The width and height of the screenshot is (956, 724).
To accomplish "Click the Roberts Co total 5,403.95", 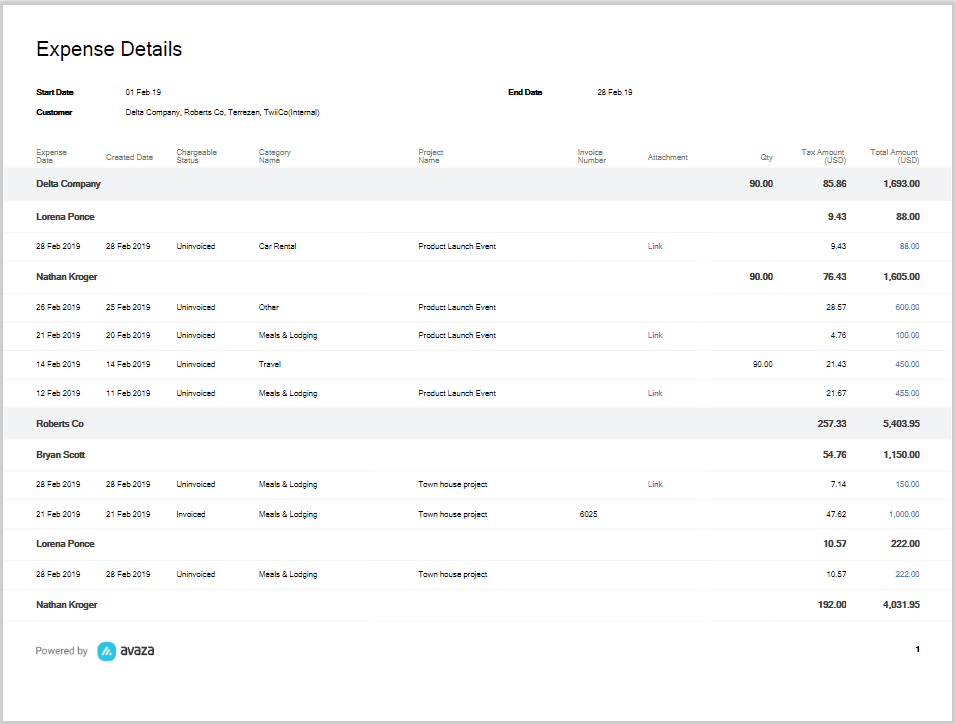I will point(902,424).
